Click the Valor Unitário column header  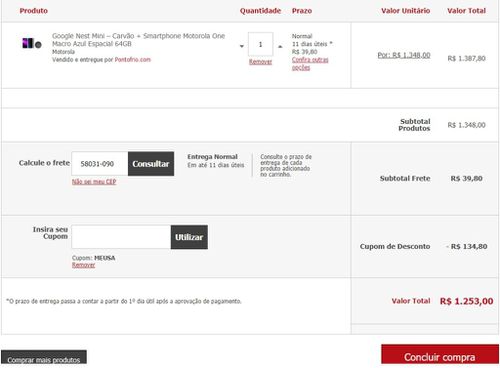tap(405, 11)
